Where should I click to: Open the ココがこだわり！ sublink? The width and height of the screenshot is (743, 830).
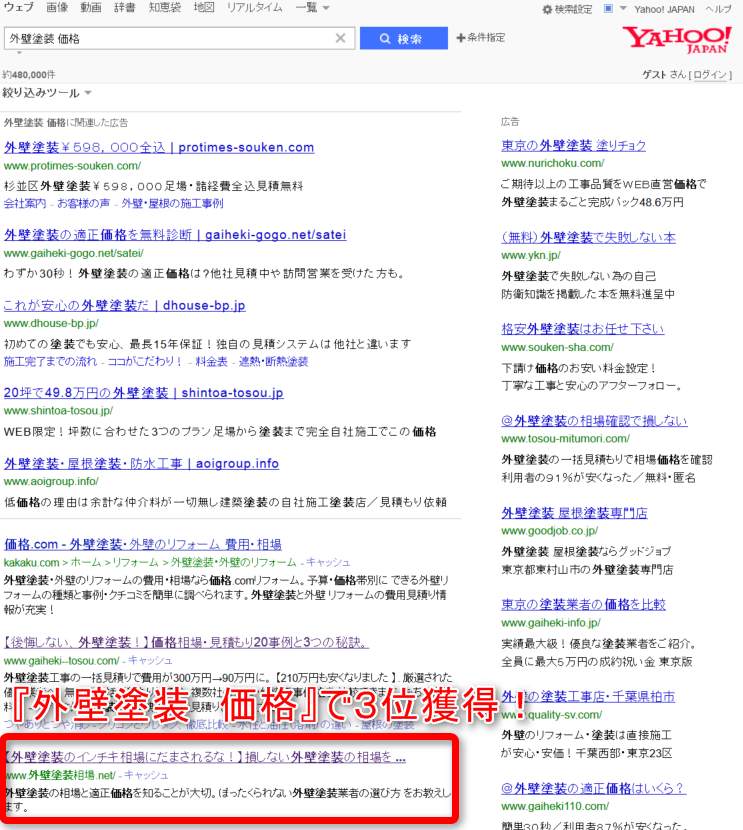coord(146,362)
